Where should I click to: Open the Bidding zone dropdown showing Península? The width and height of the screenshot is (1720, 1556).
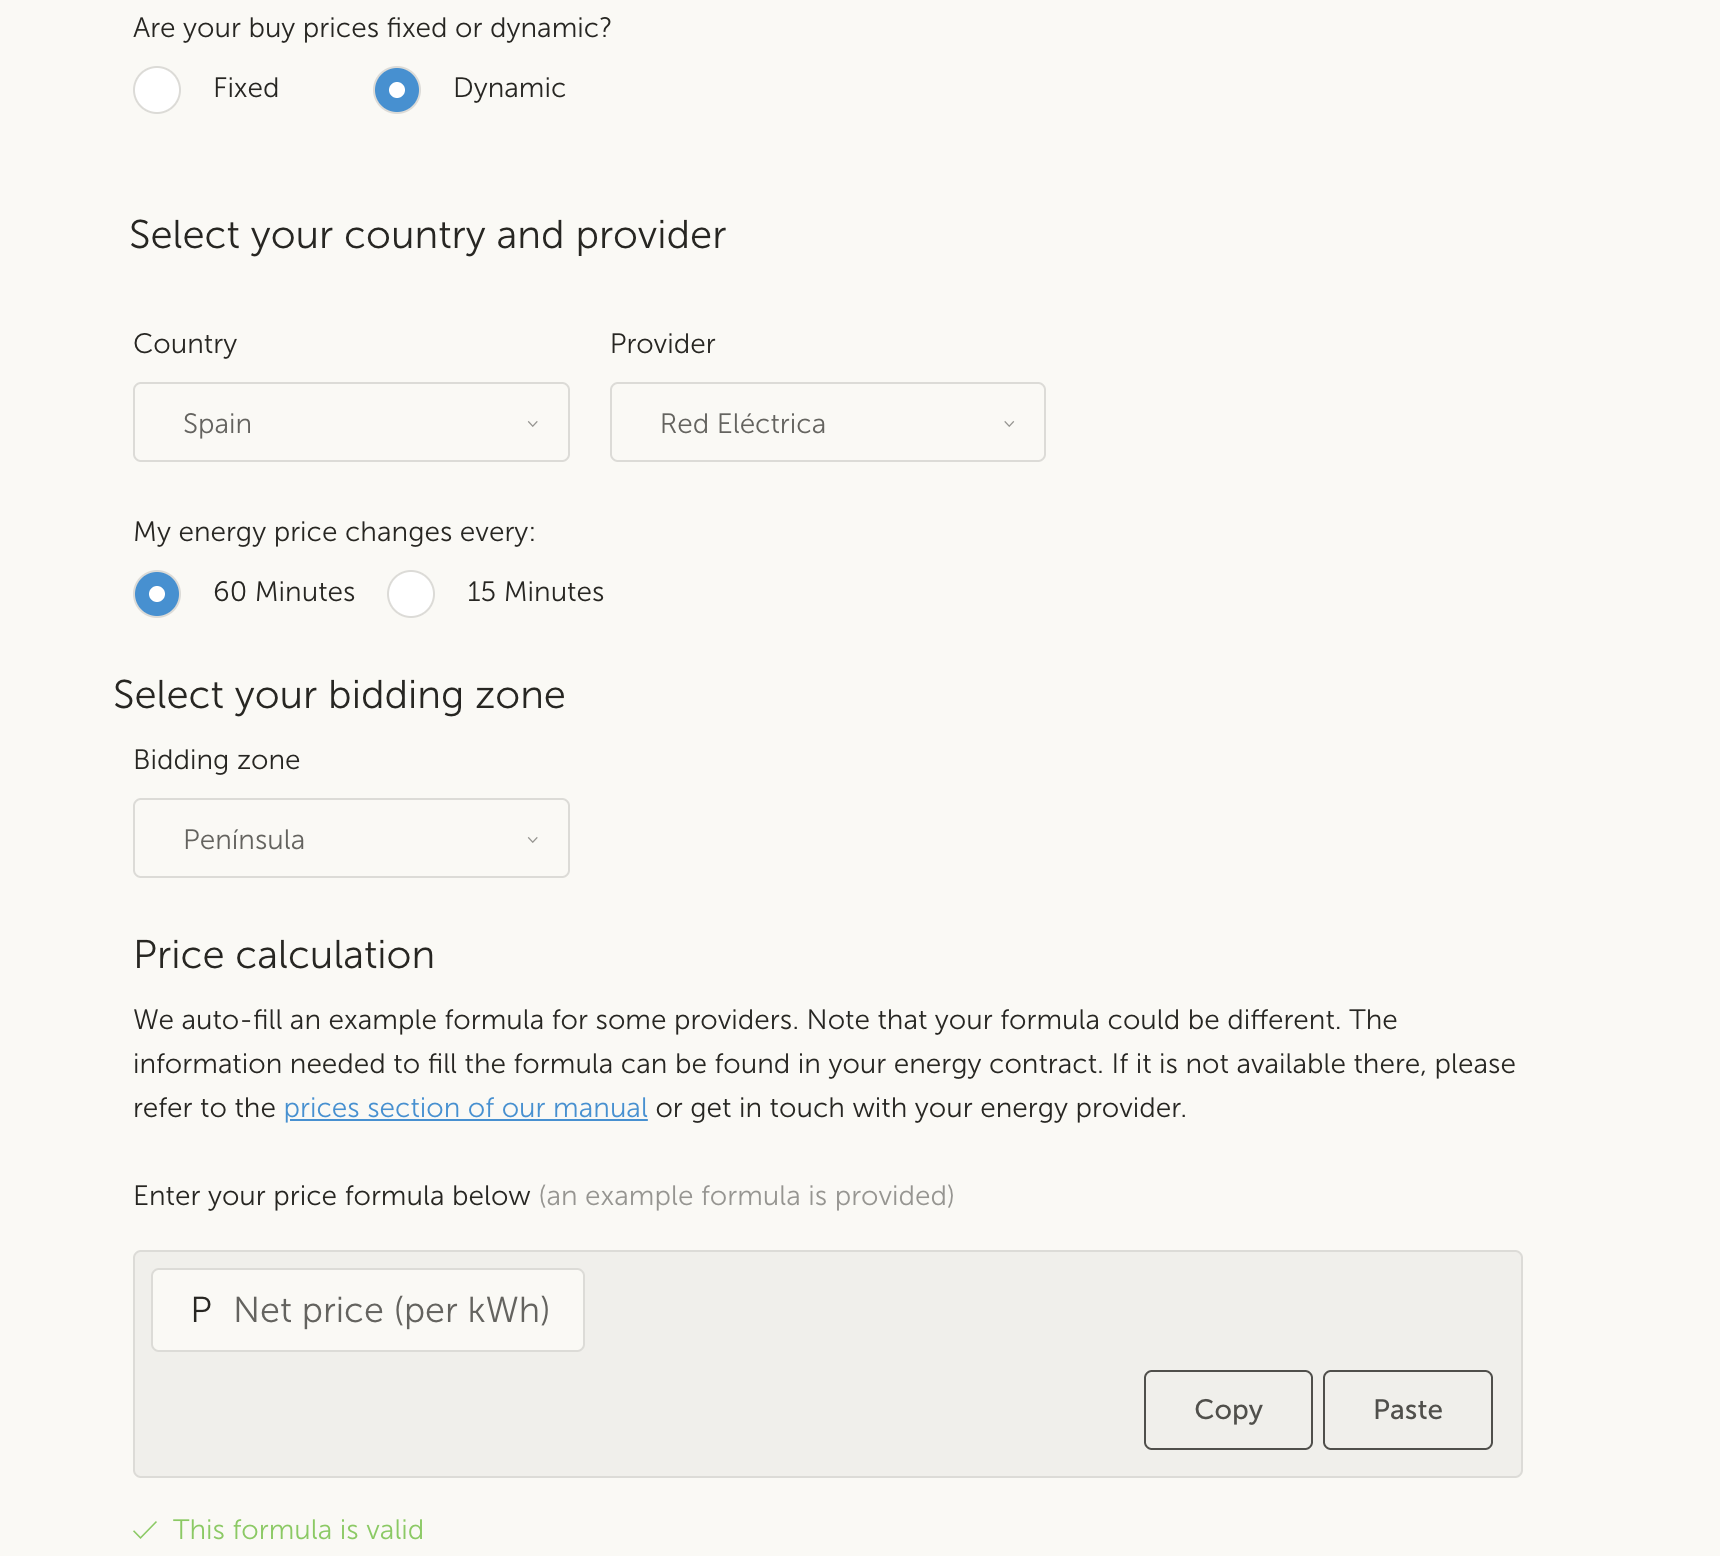[350, 838]
